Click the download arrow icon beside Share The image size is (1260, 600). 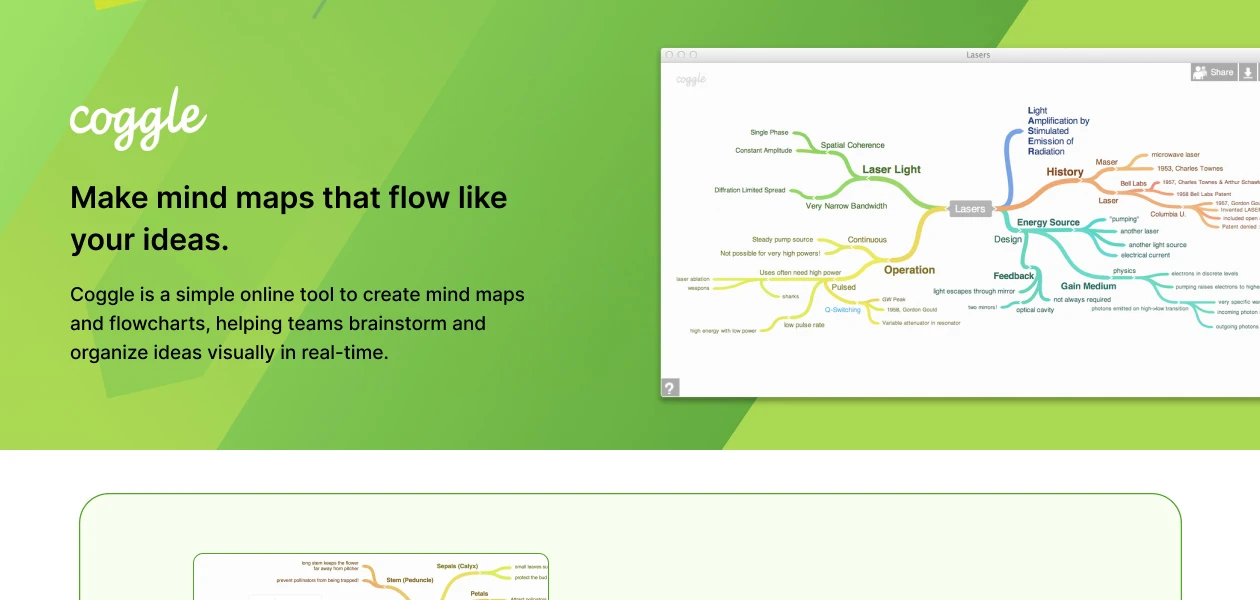1247,72
